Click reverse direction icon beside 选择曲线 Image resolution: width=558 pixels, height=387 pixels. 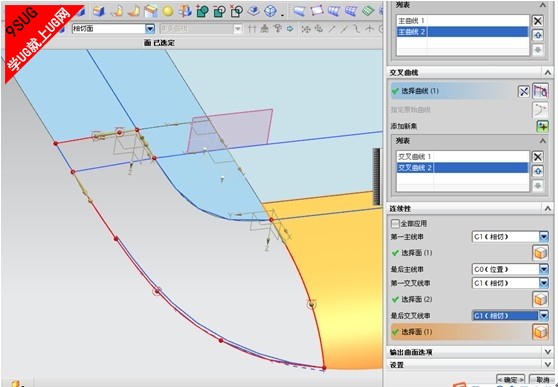tap(523, 92)
